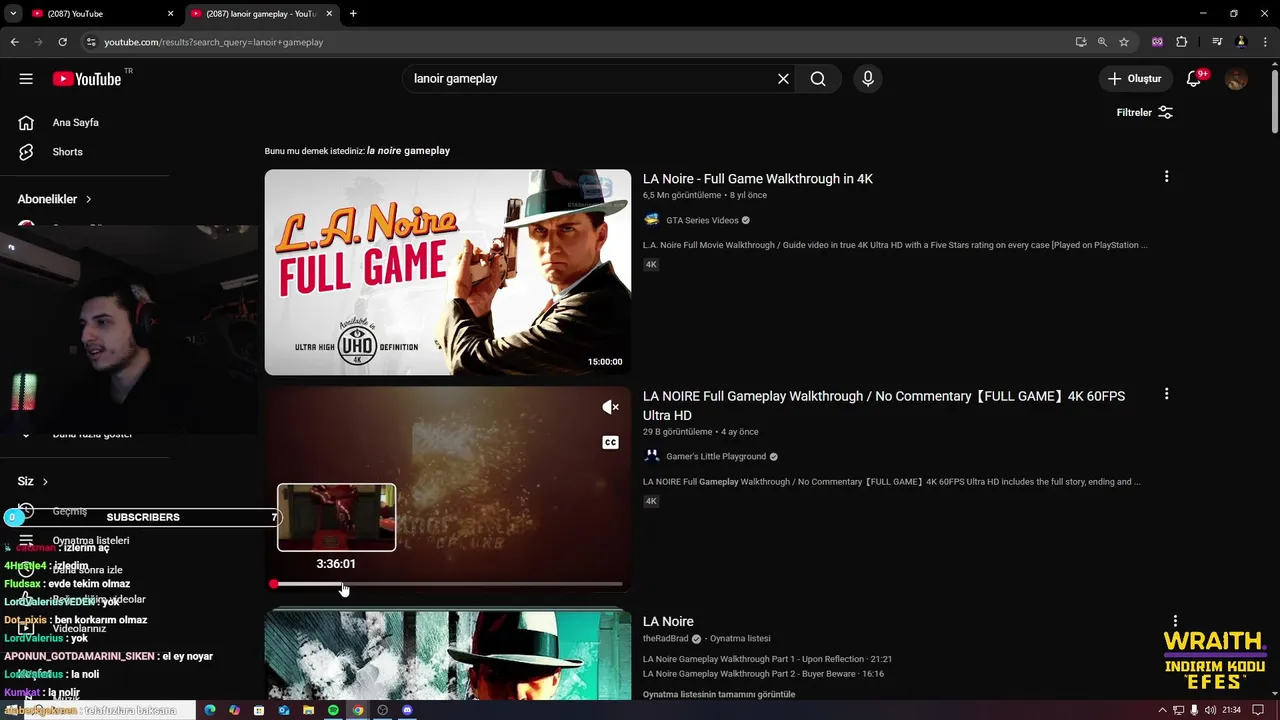The width and height of the screenshot is (1280, 720).
Task: Open the YouTube hamburger guide menu
Action: coord(26,79)
